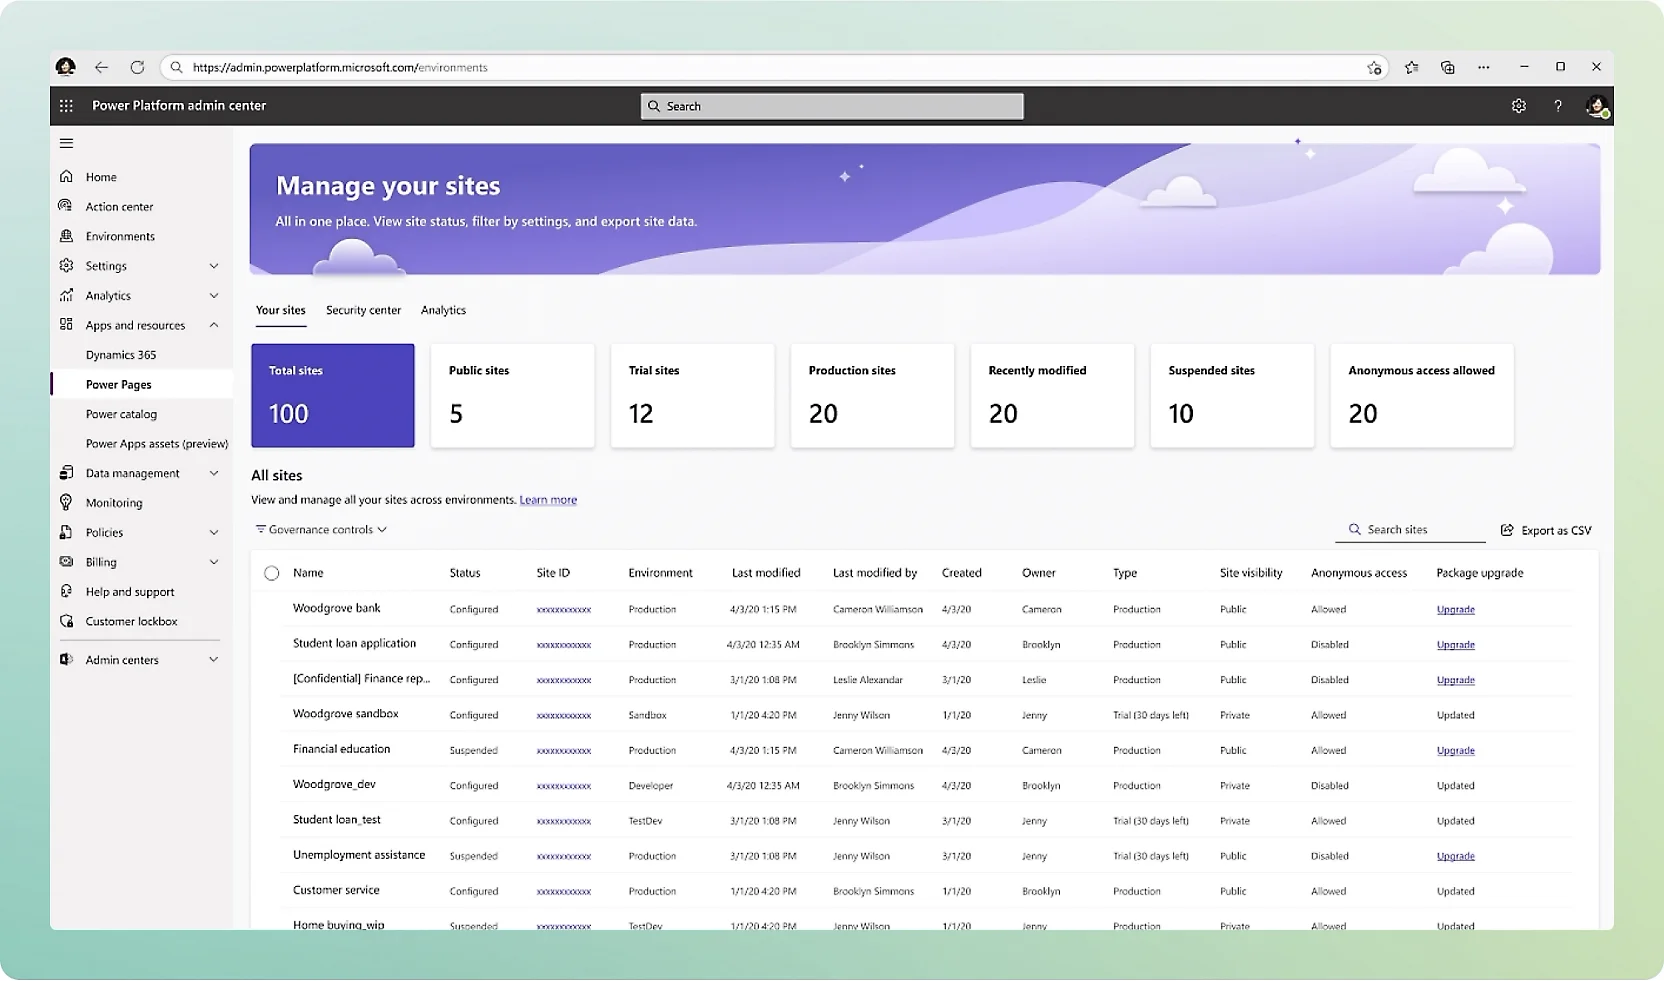Open browser more options ellipsis
Screen dimensions: 1664x981
pyautogui.click(x=1483, y=67)
